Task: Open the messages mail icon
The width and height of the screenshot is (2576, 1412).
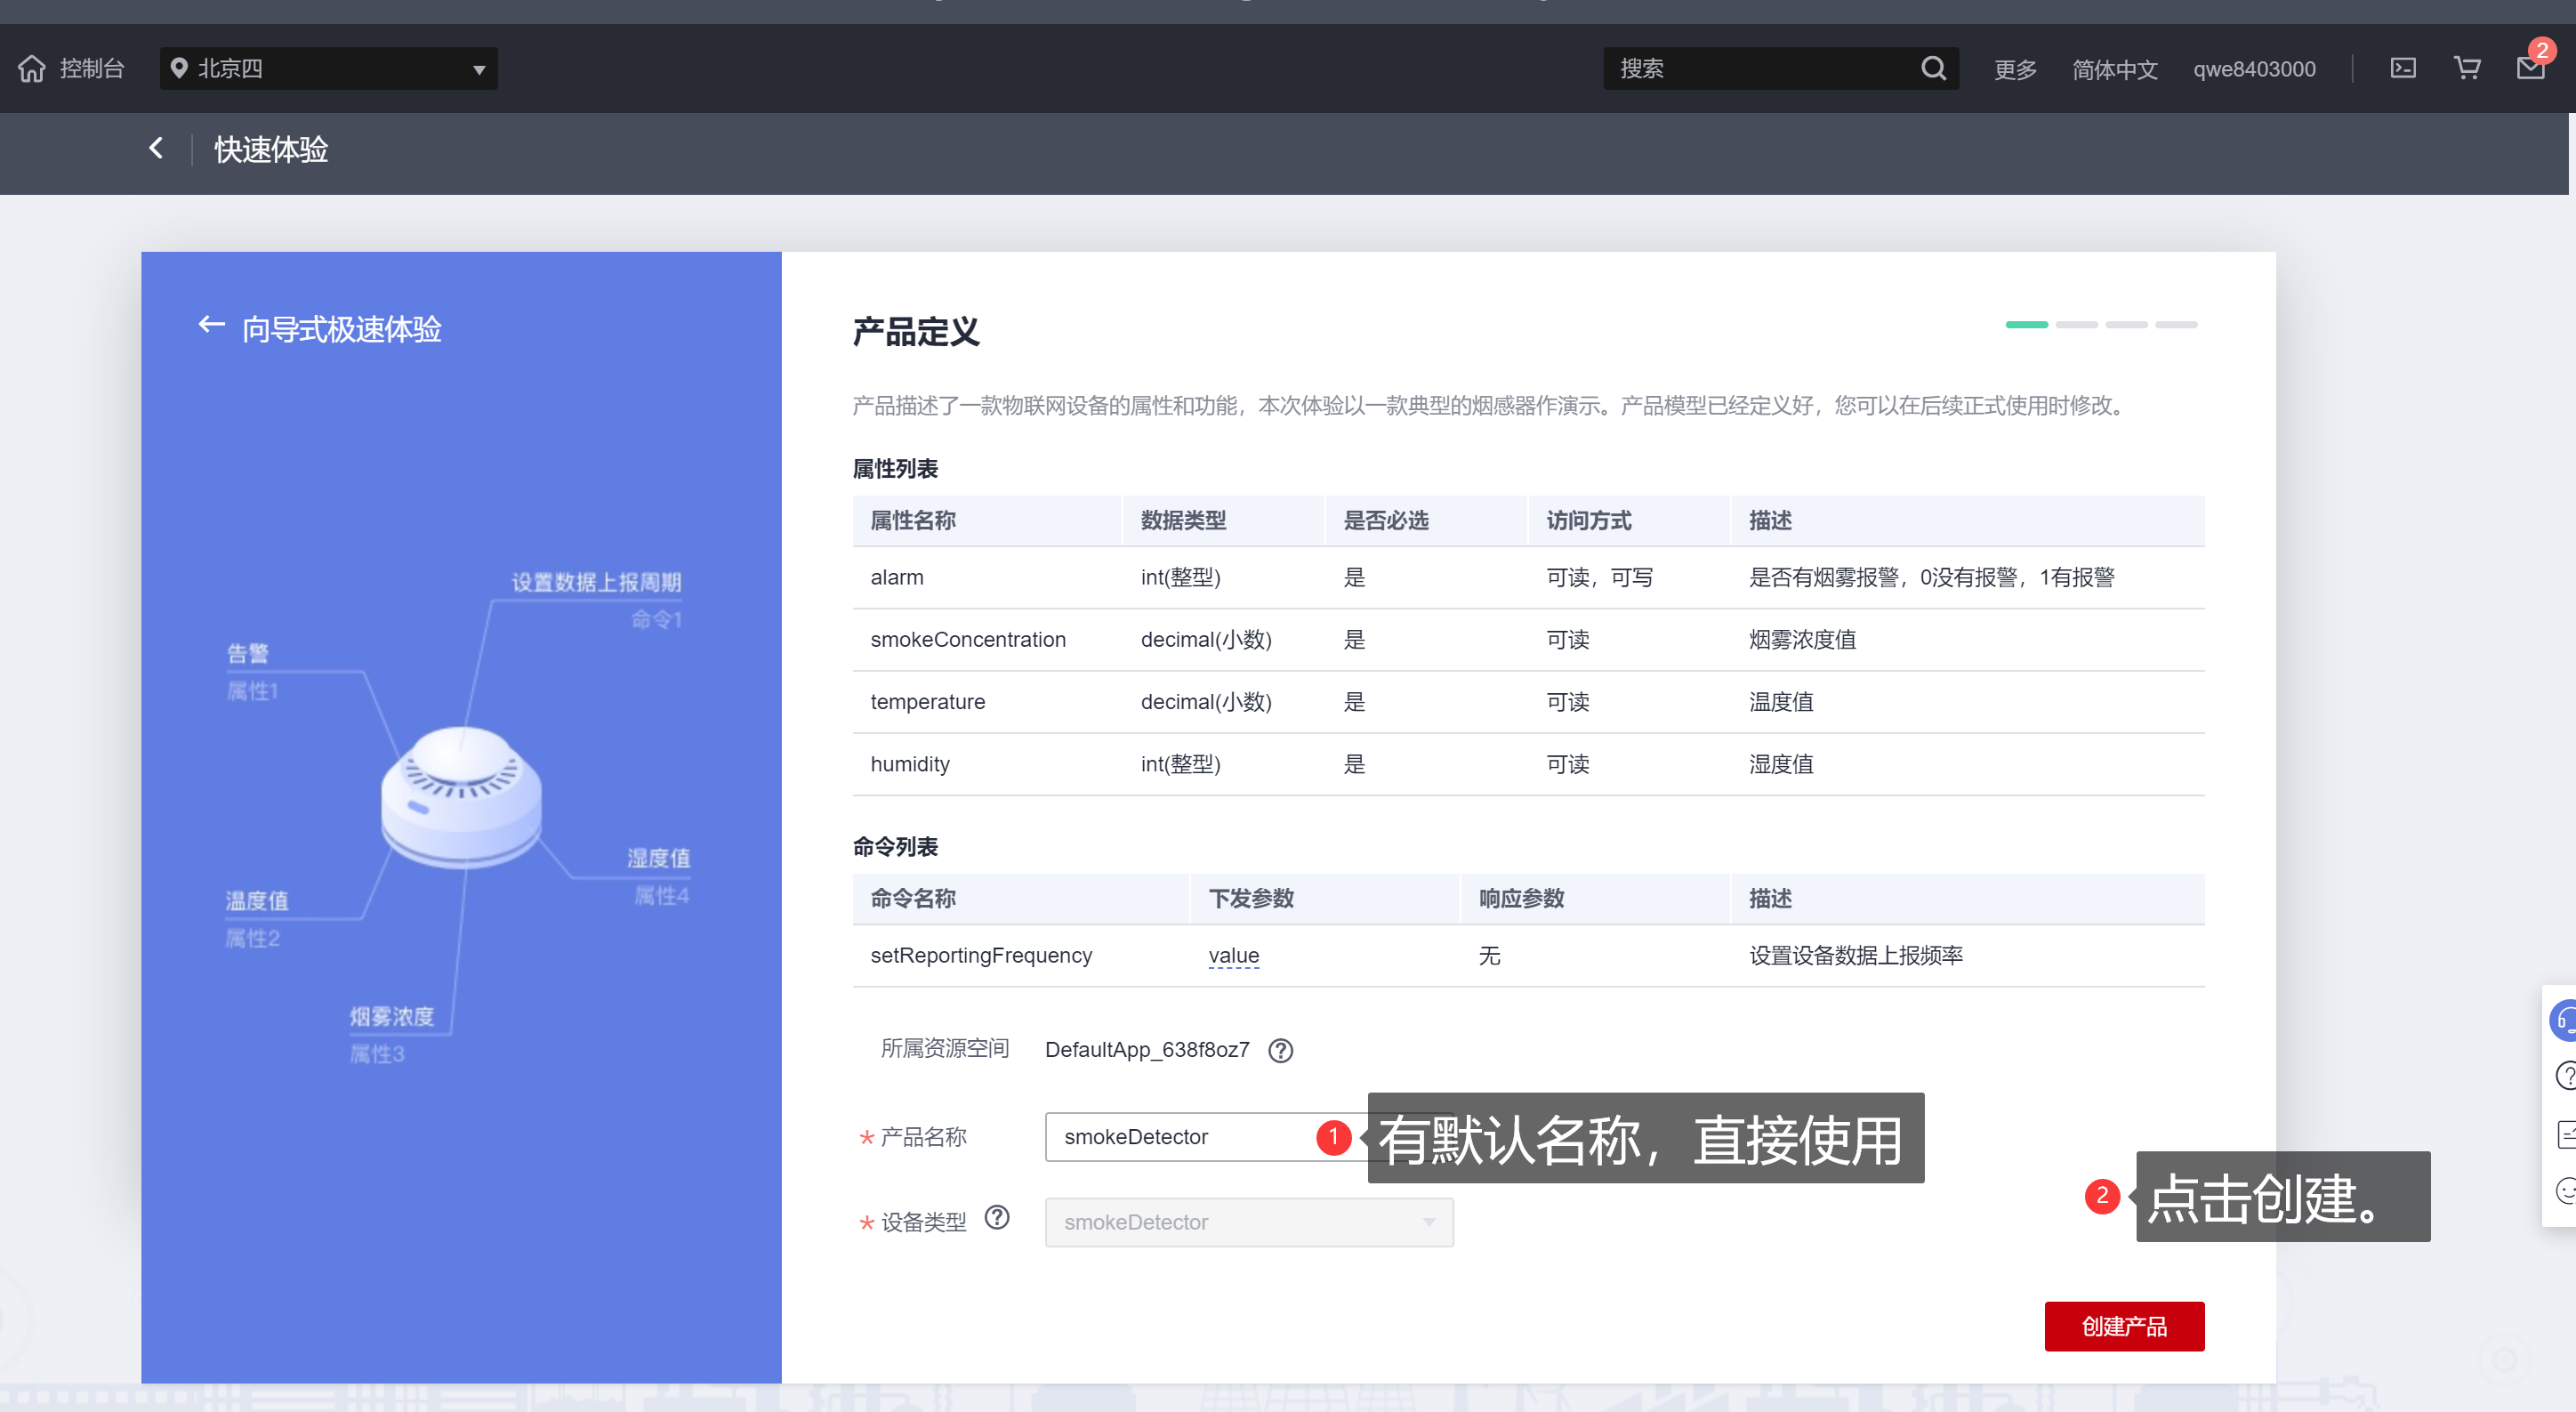Action: click(x=2530, y=68)
